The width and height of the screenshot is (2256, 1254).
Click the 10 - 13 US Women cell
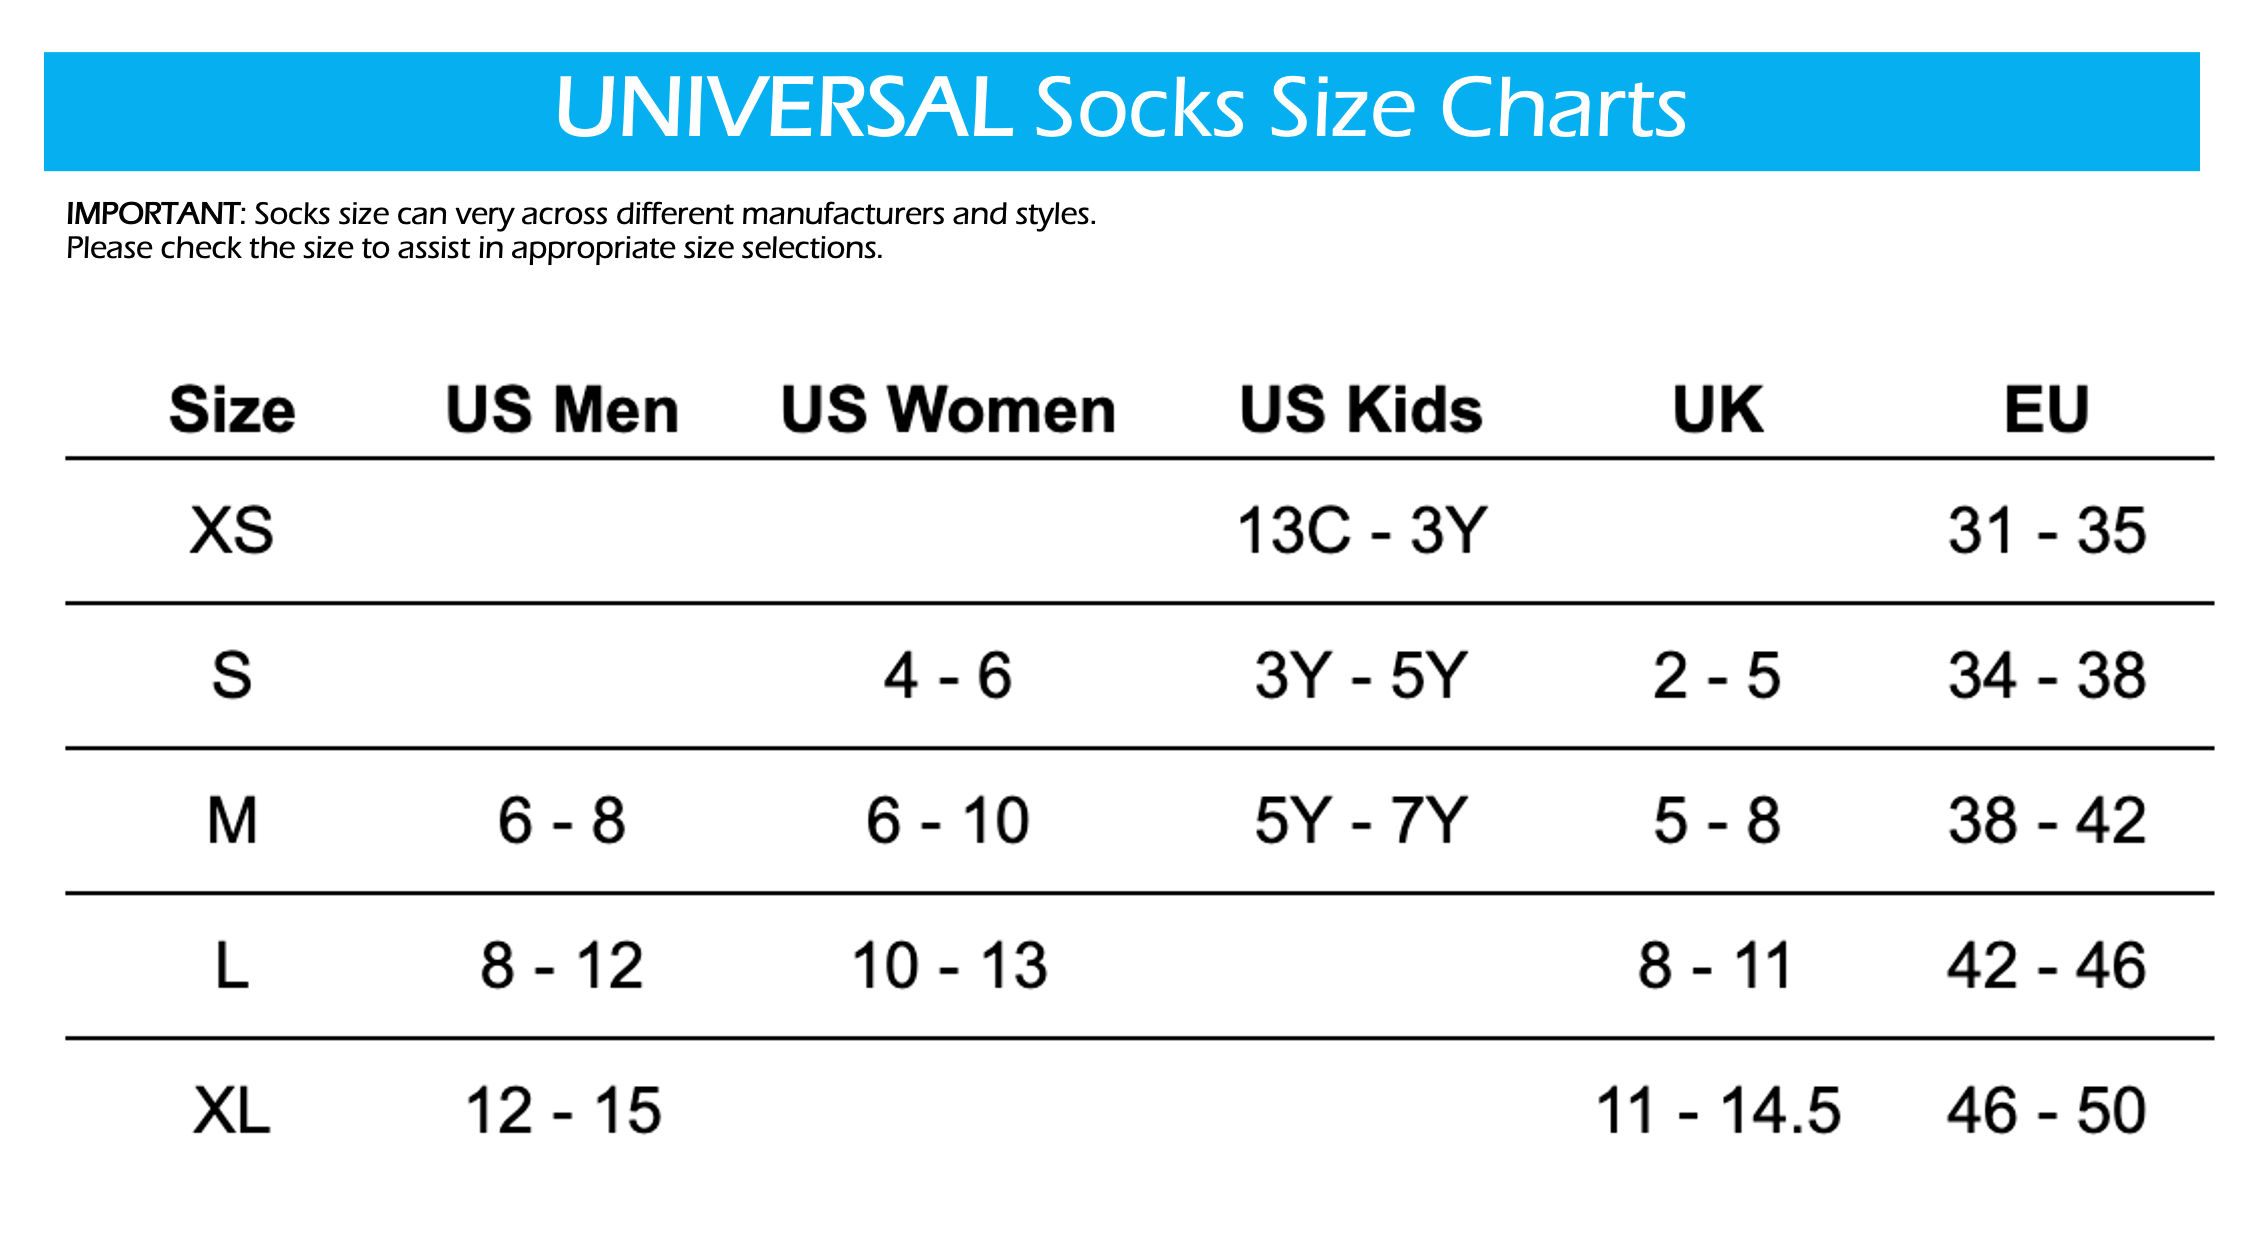click(x=948, y=966)
